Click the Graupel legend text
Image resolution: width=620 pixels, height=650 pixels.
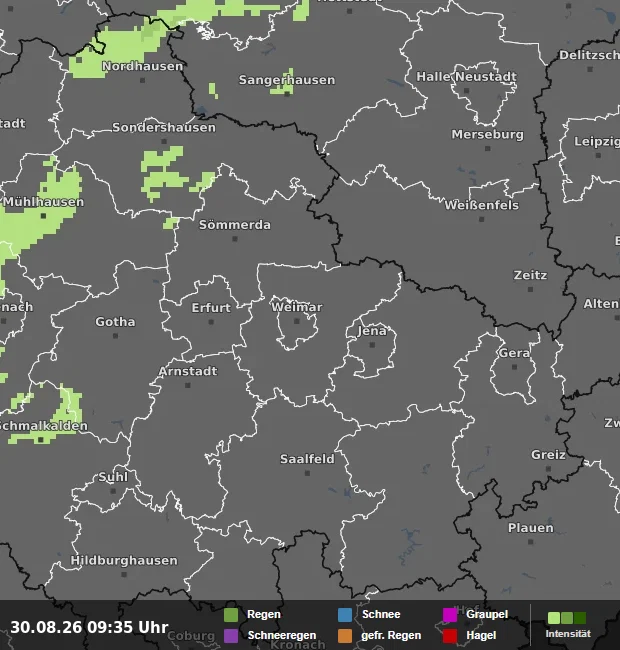[x=487, y=614]
